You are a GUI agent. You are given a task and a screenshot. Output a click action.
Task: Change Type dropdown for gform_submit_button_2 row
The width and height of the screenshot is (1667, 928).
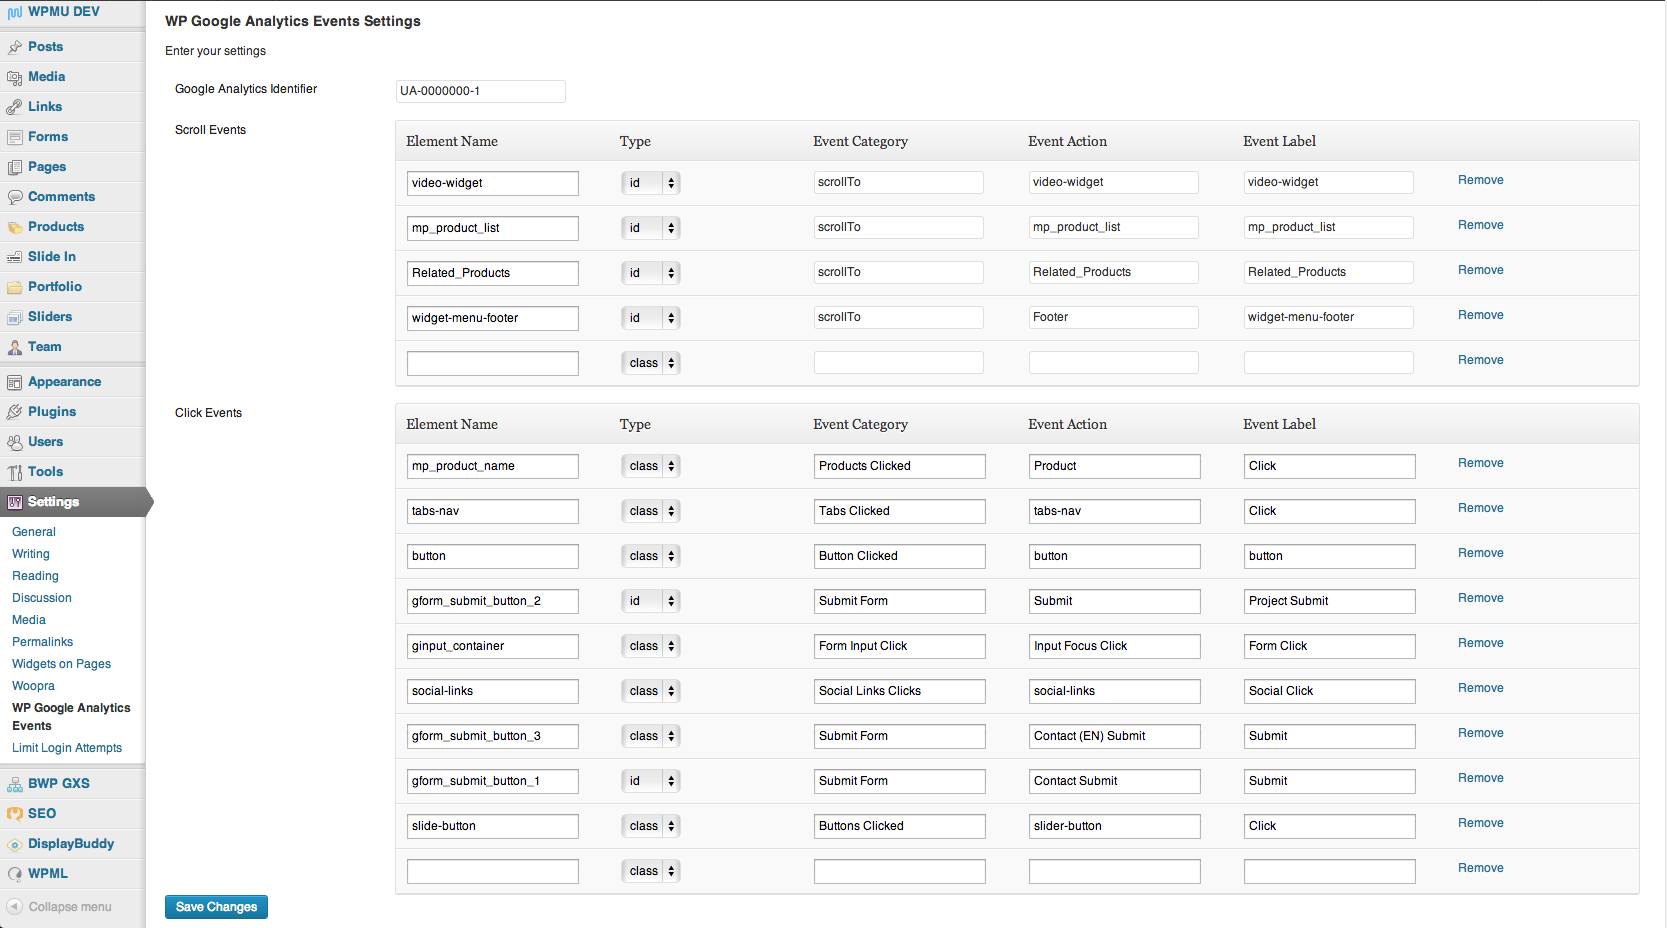[x=650, y=601]
